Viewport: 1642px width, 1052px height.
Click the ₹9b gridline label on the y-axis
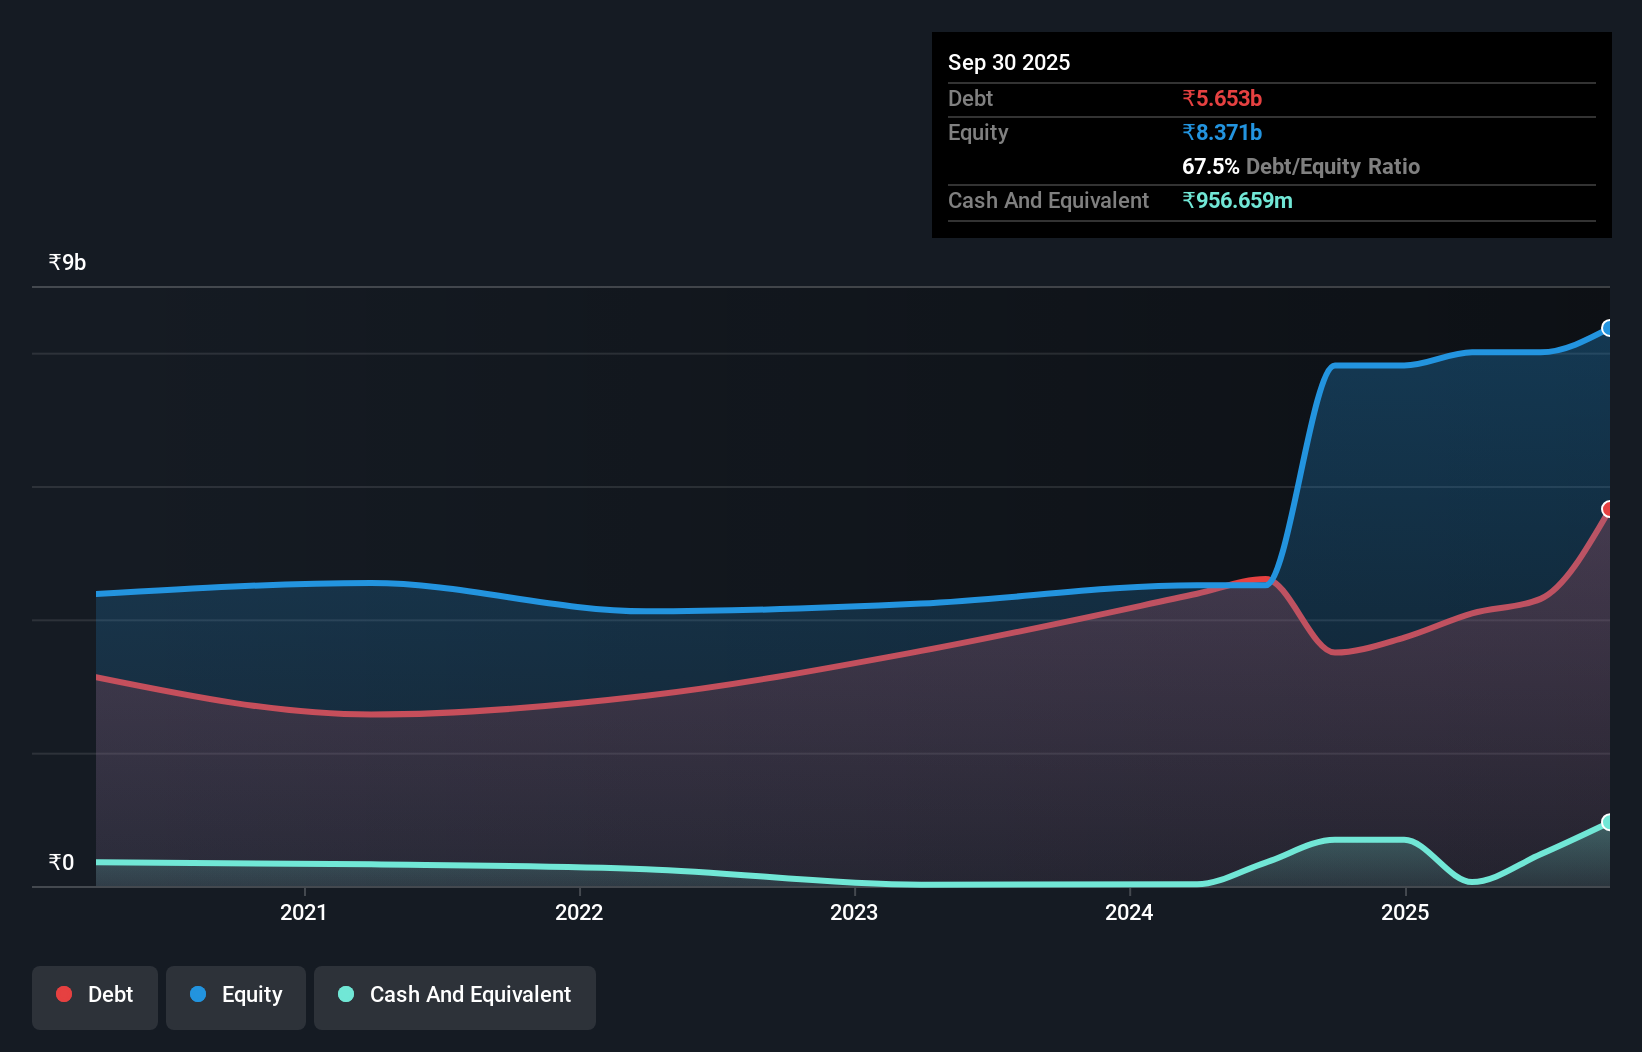[x=66, y=261]
